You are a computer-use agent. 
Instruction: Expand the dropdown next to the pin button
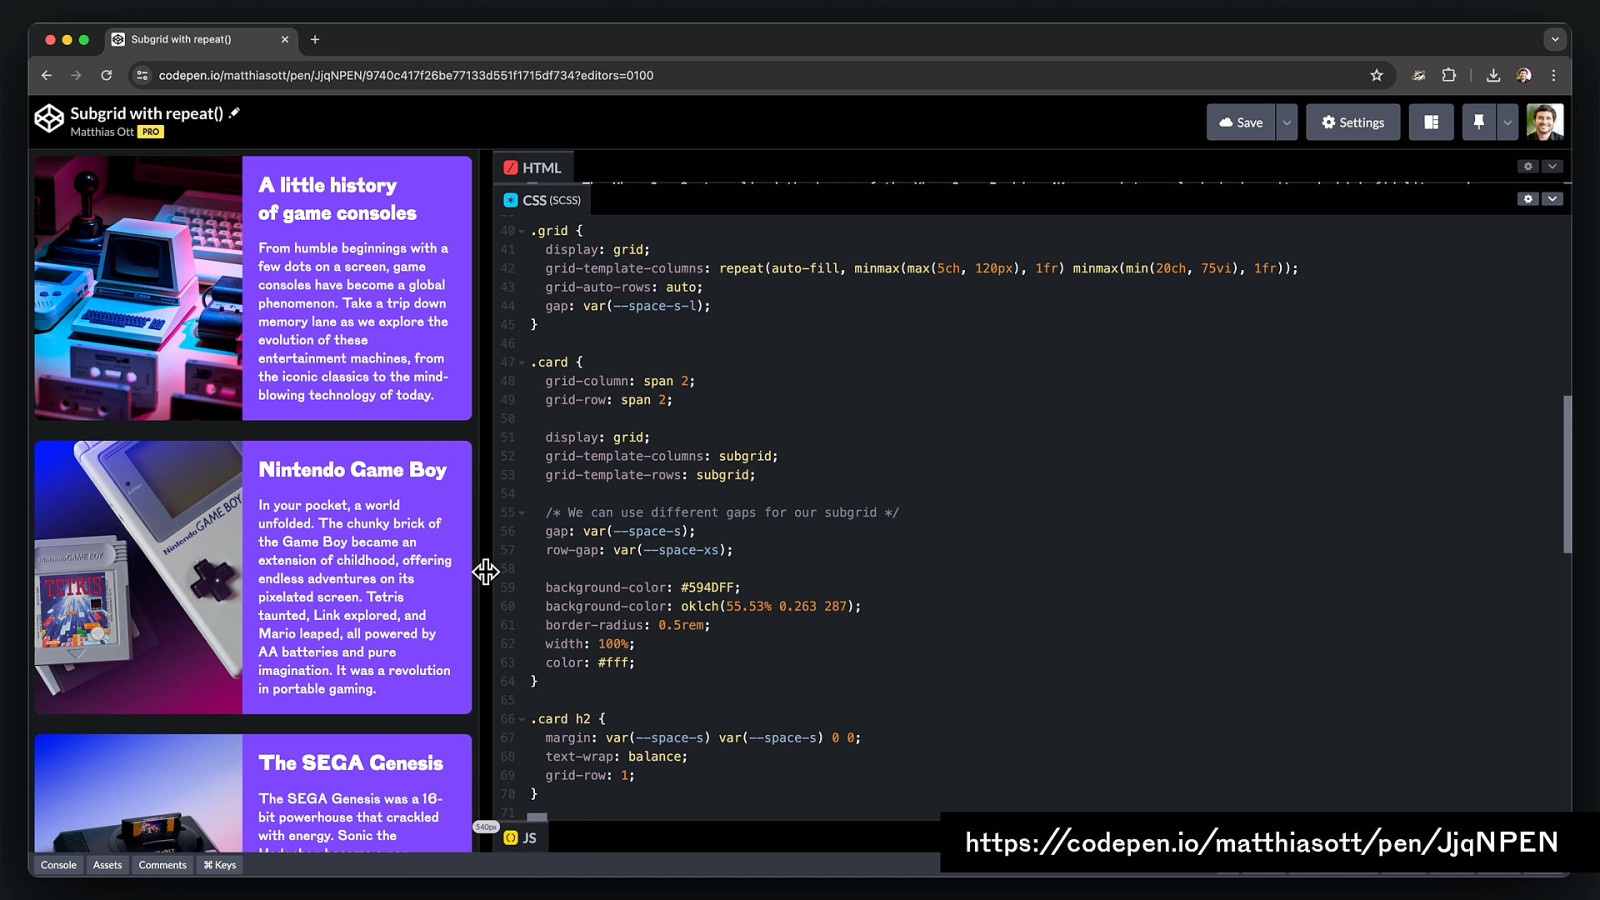click(1507, 122)
